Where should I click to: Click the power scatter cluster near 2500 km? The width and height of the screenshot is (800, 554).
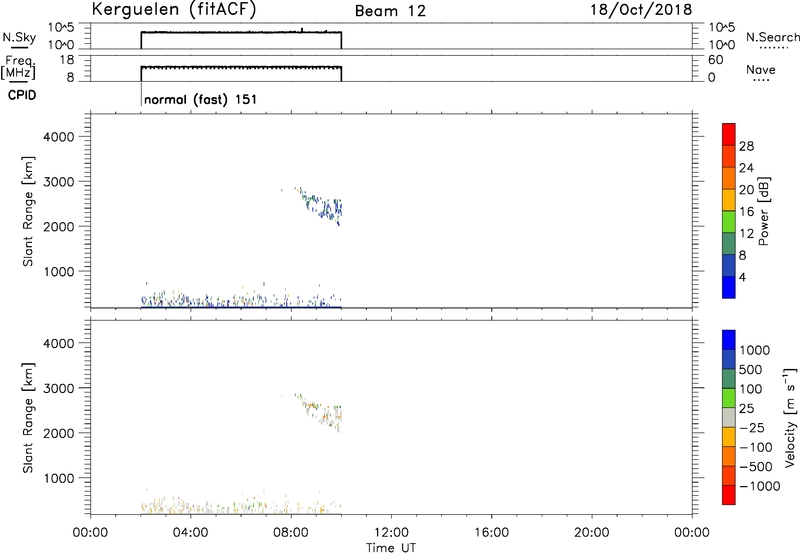pyautogui.click(x=321, y=206)
